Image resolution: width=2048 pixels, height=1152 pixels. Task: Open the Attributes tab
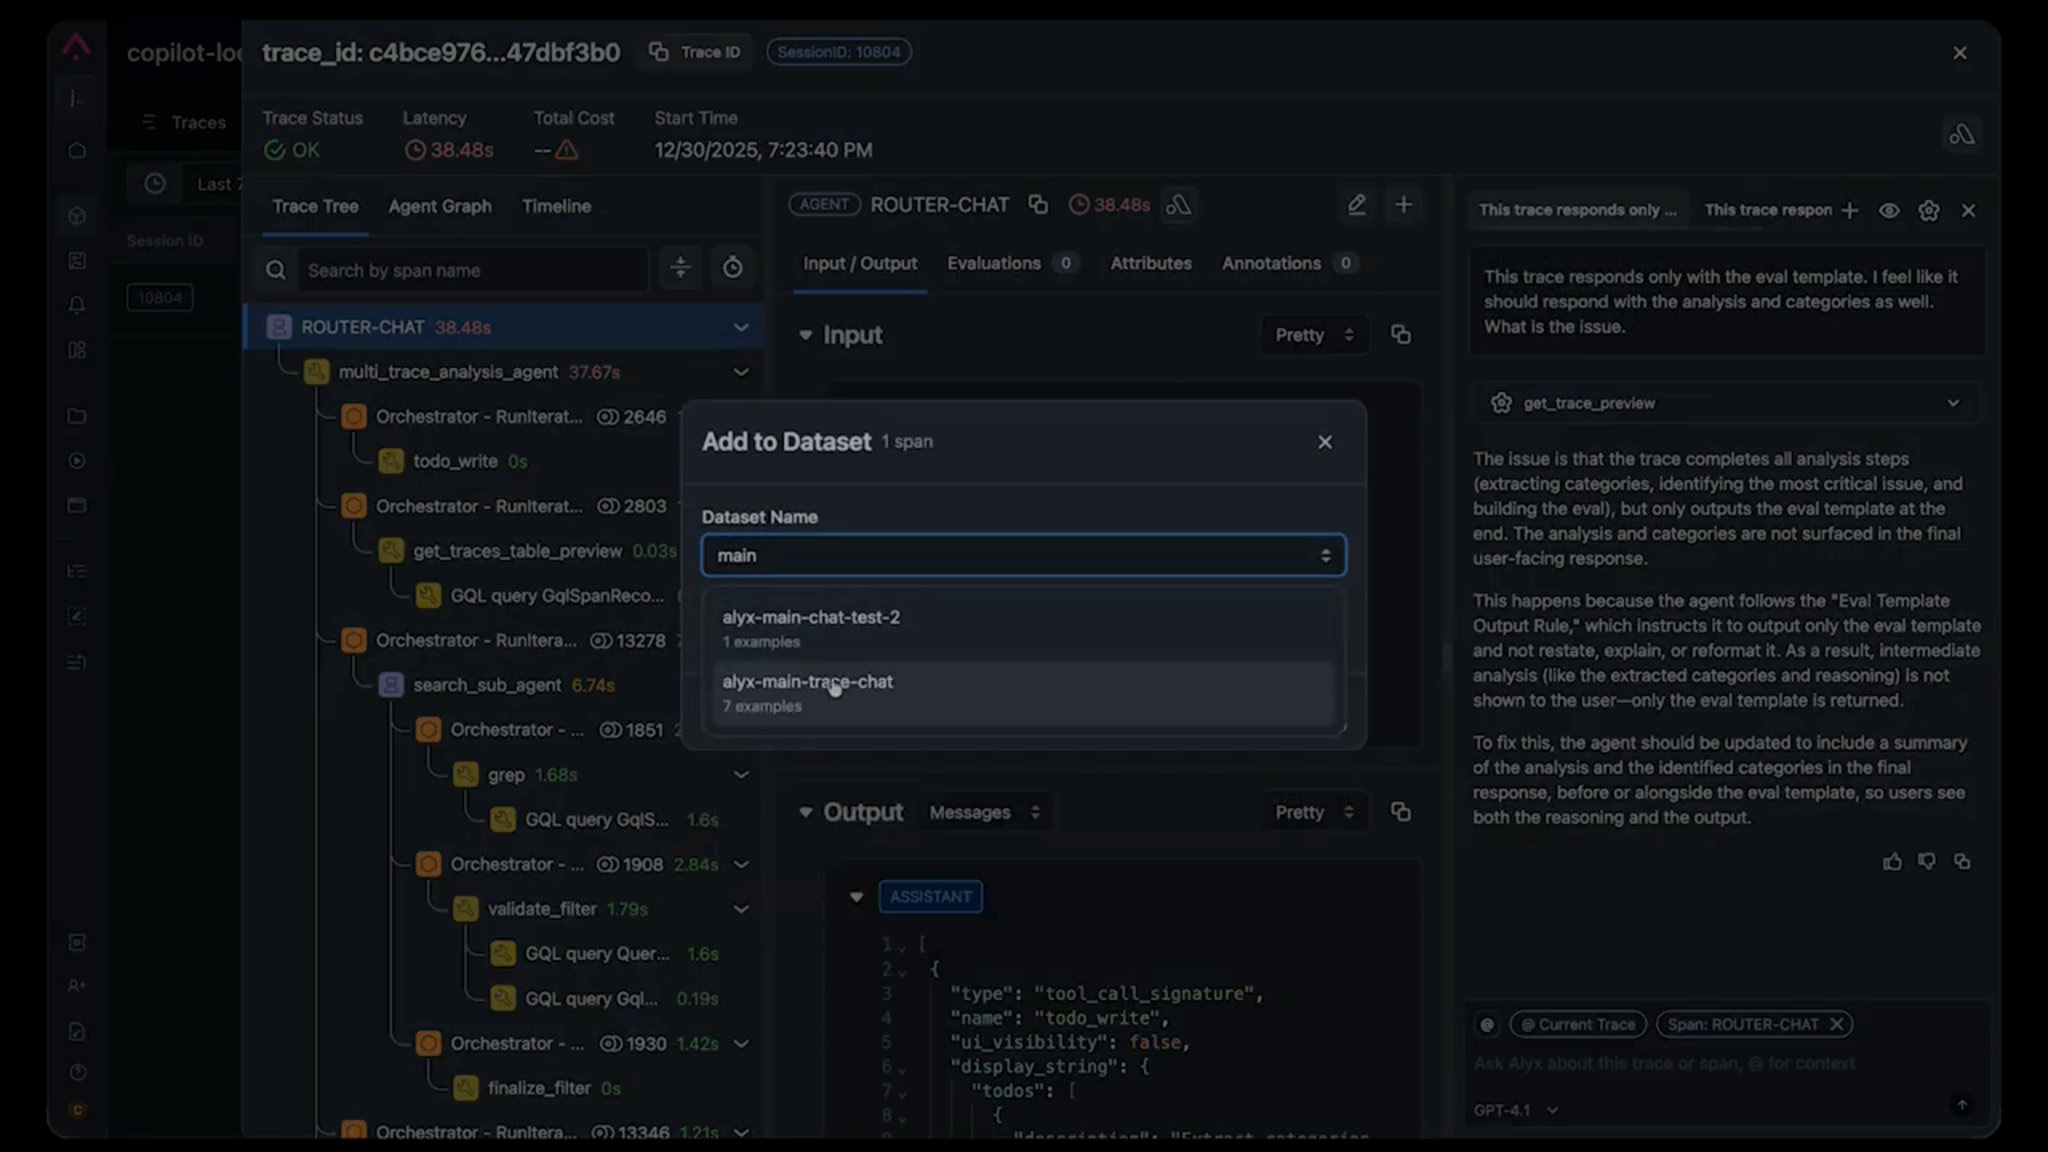1151,263
